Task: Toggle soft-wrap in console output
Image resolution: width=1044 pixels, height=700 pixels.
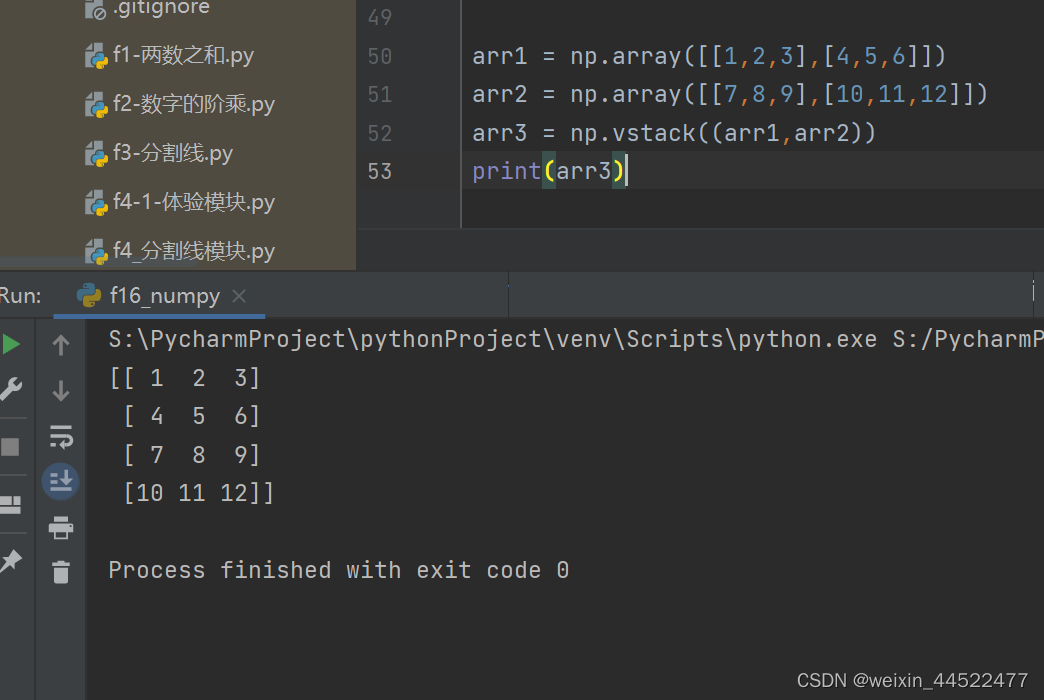Action: [61, 437]
